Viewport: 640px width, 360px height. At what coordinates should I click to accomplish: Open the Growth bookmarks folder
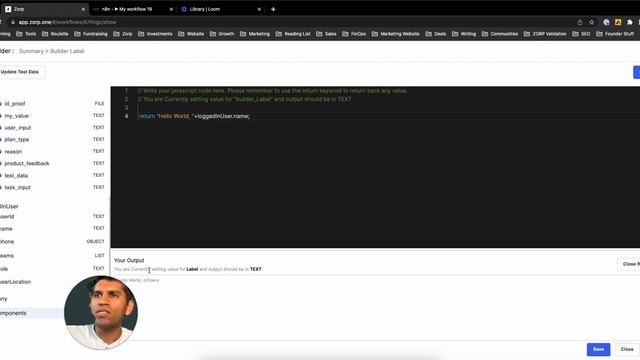point(222,34)
